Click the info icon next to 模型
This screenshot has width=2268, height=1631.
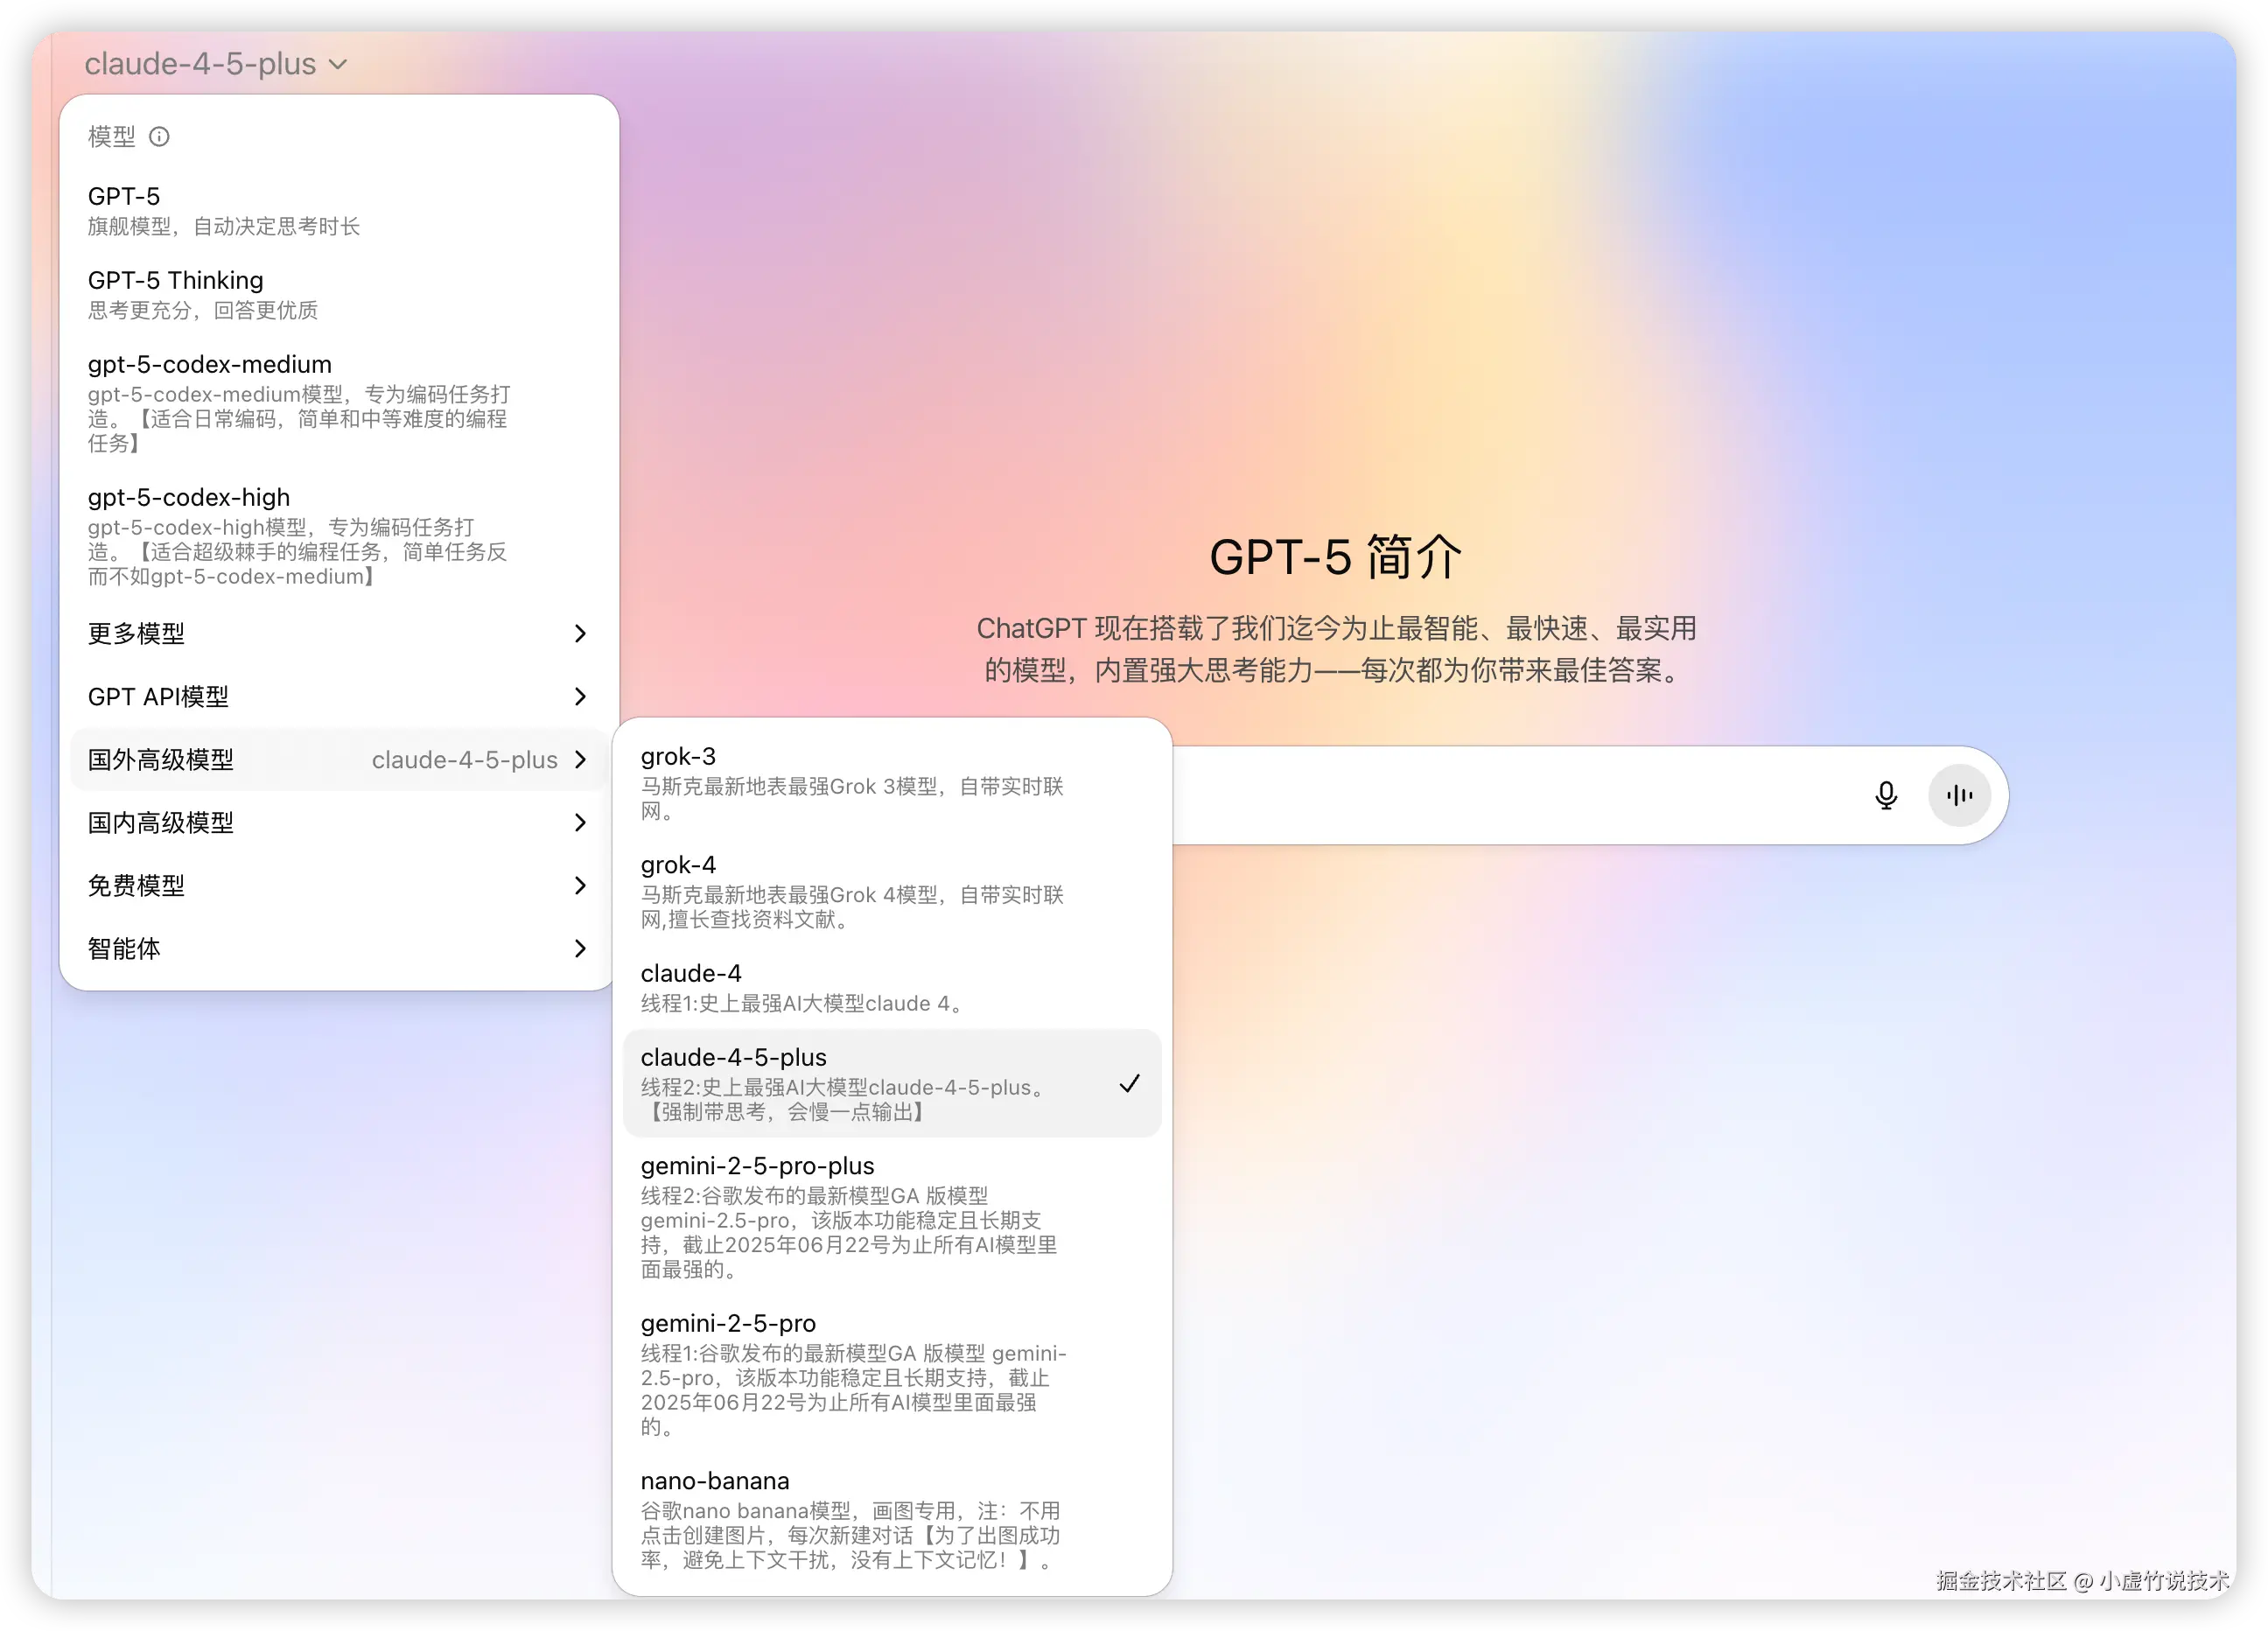(159, 136)
